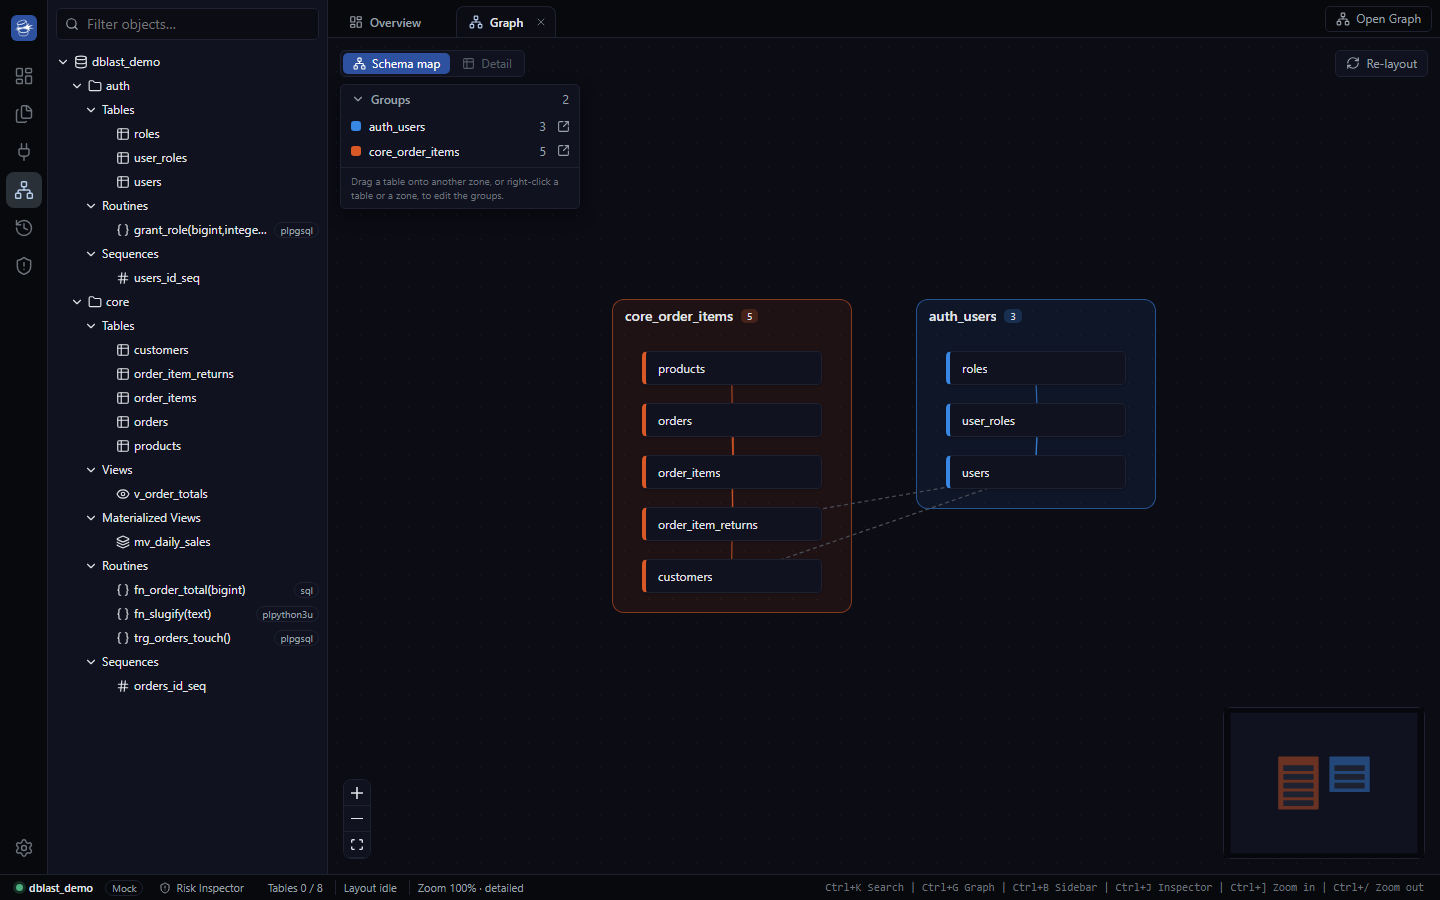
Task: Select users_id_seq sequence in tree
Action: tap(167, 278)
